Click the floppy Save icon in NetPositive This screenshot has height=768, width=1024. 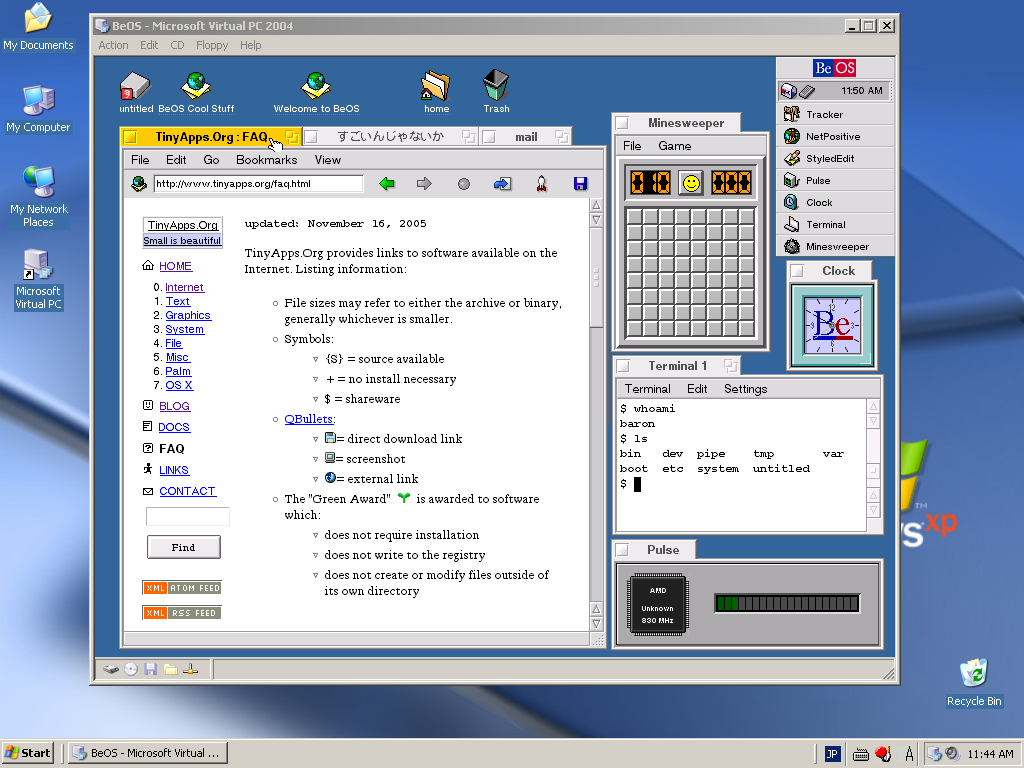580,184
